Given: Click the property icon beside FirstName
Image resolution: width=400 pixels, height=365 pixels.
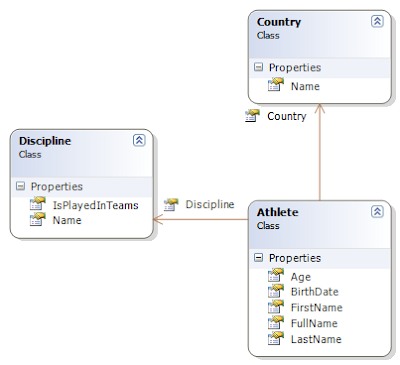Looking at the screenshot, I should click(x=276, y=306).
